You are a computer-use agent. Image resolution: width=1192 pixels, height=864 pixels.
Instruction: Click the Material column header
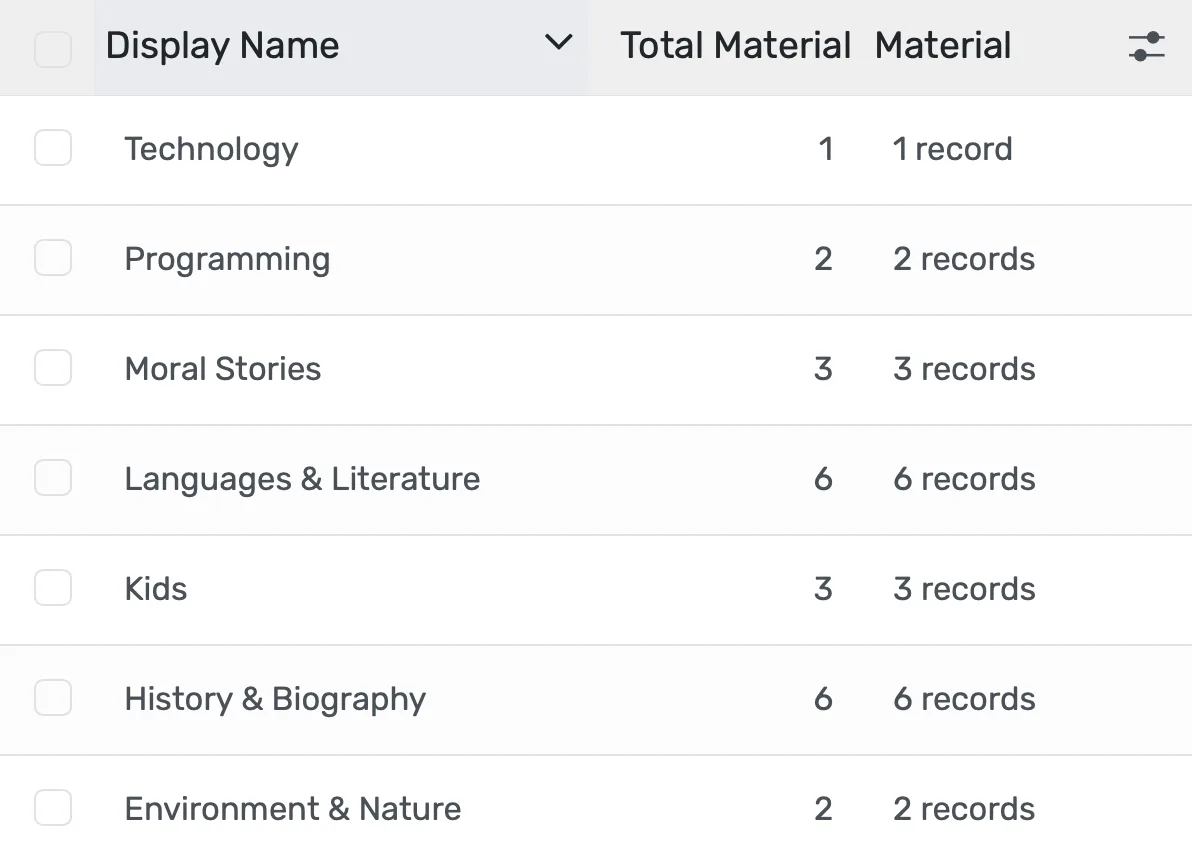(x=943, y=45)
